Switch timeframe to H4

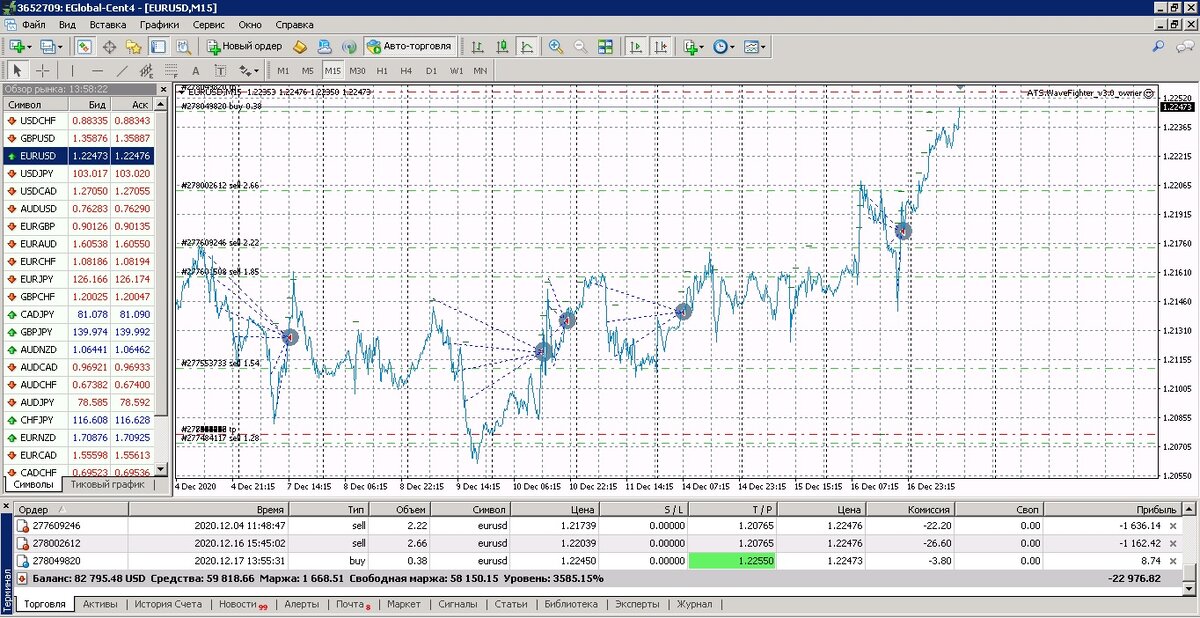point(406,71)
